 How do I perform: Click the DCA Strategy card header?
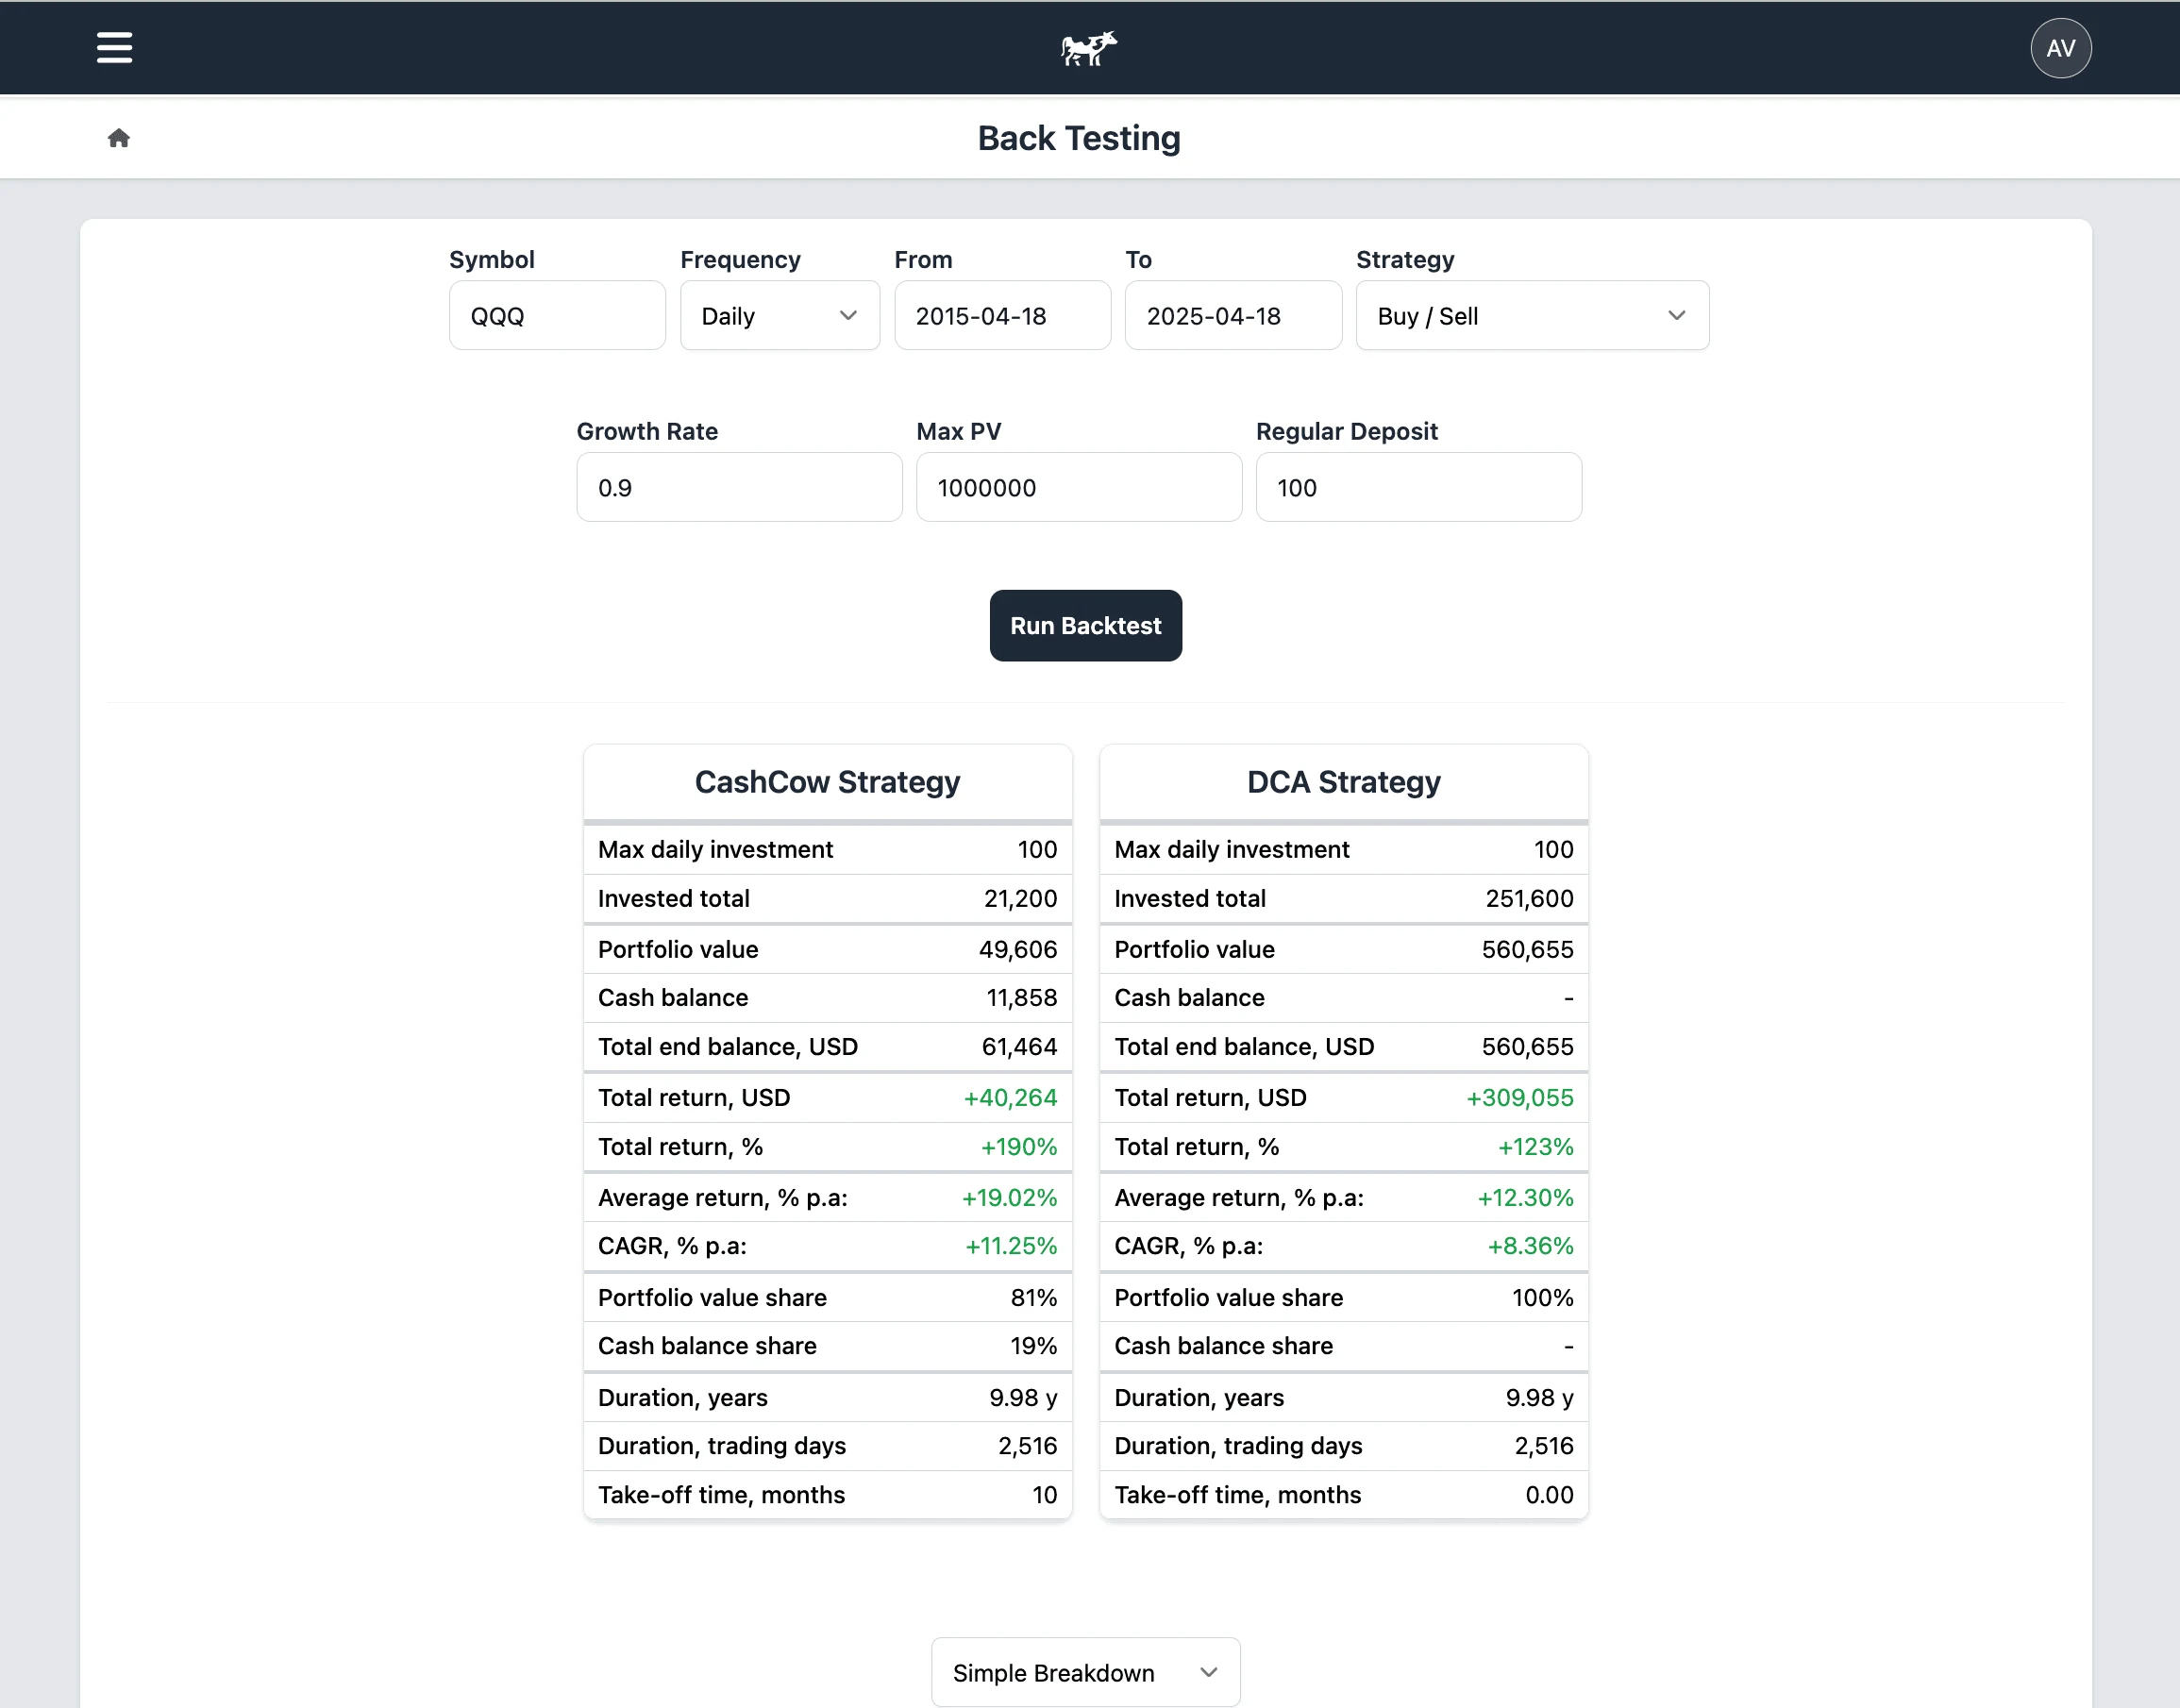1343,782
